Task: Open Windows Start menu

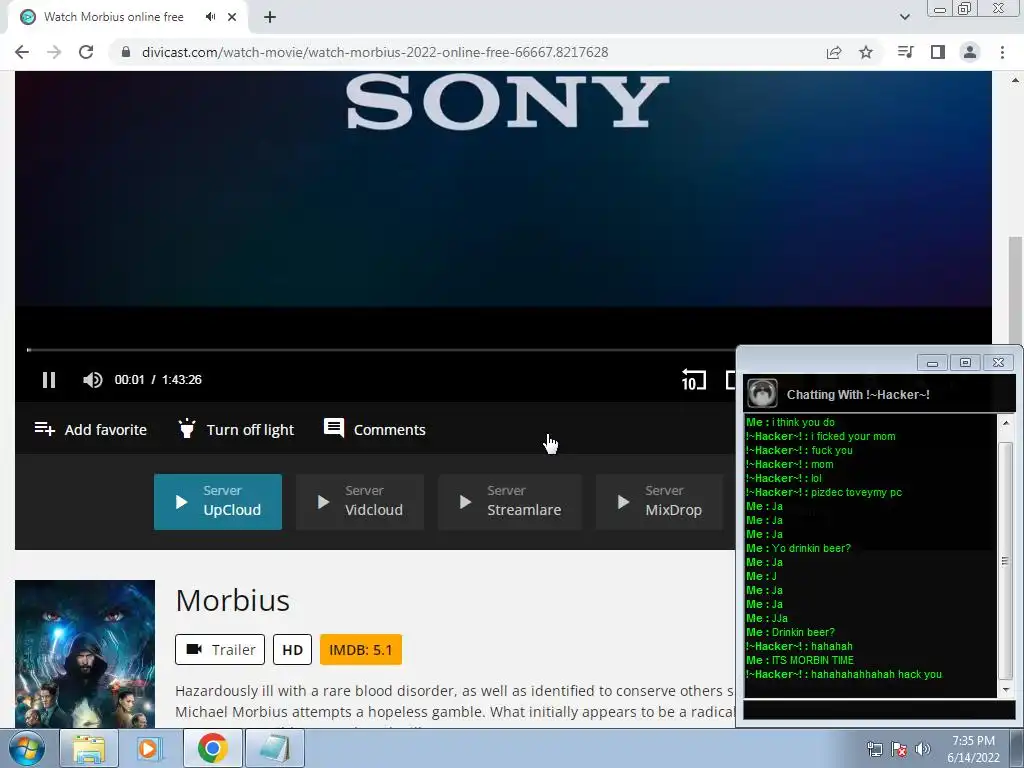Action: point(26,748)
